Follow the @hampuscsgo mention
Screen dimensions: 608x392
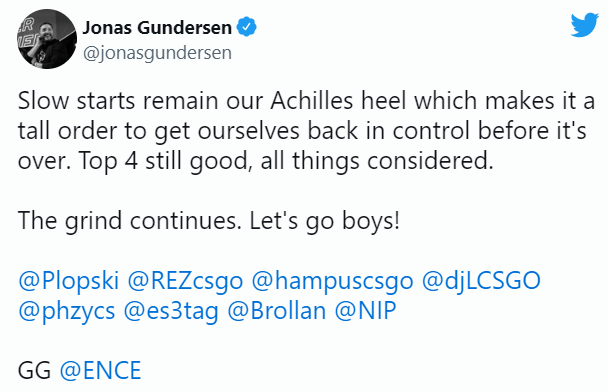332,281
